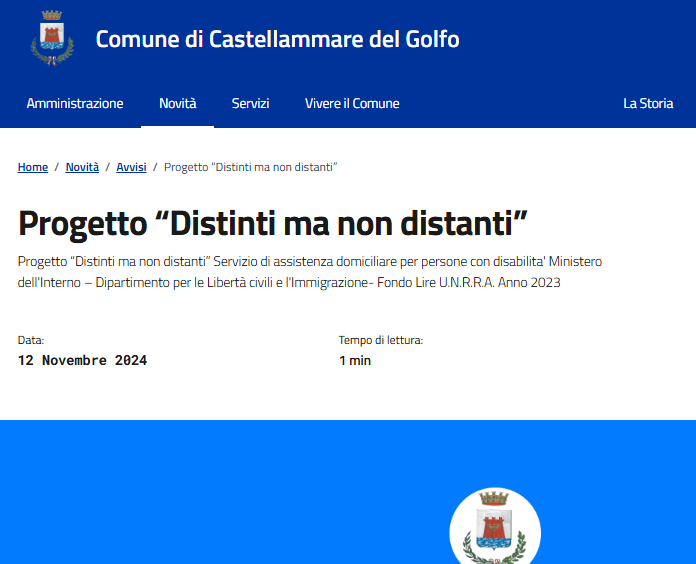The height and width of the screenshot is (564, 696).
Task: Click the Tempo di lettura: label
Action: (x=381, y=340)
